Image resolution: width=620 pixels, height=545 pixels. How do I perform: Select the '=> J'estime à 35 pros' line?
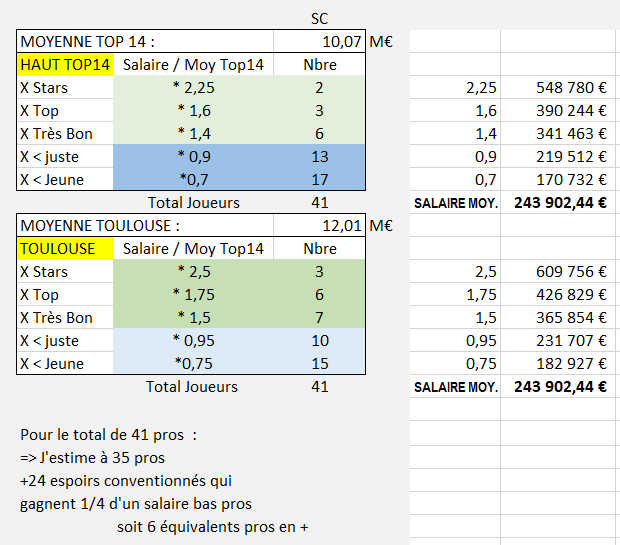(x=92, y=458)
